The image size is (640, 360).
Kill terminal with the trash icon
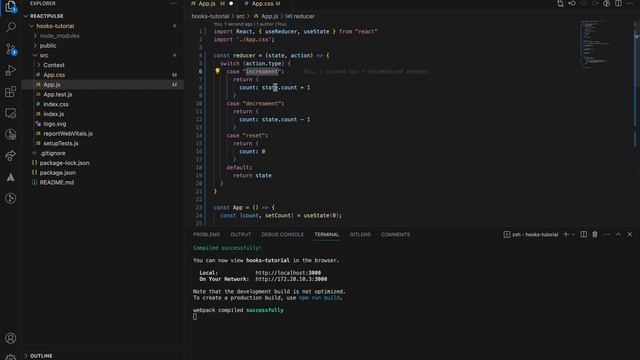[595, 234]
